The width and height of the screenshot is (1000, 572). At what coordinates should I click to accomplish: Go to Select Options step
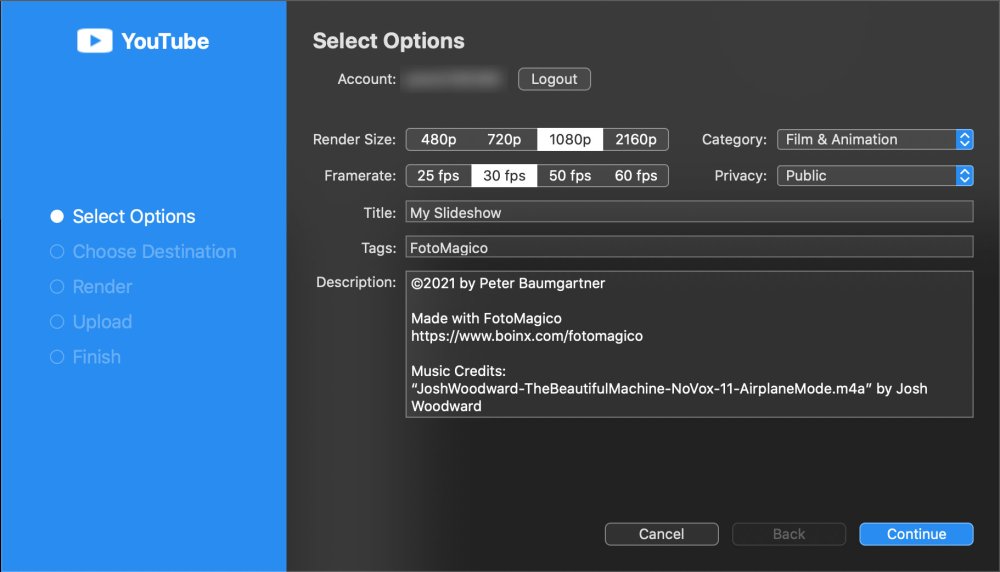[x=123, y=217]
